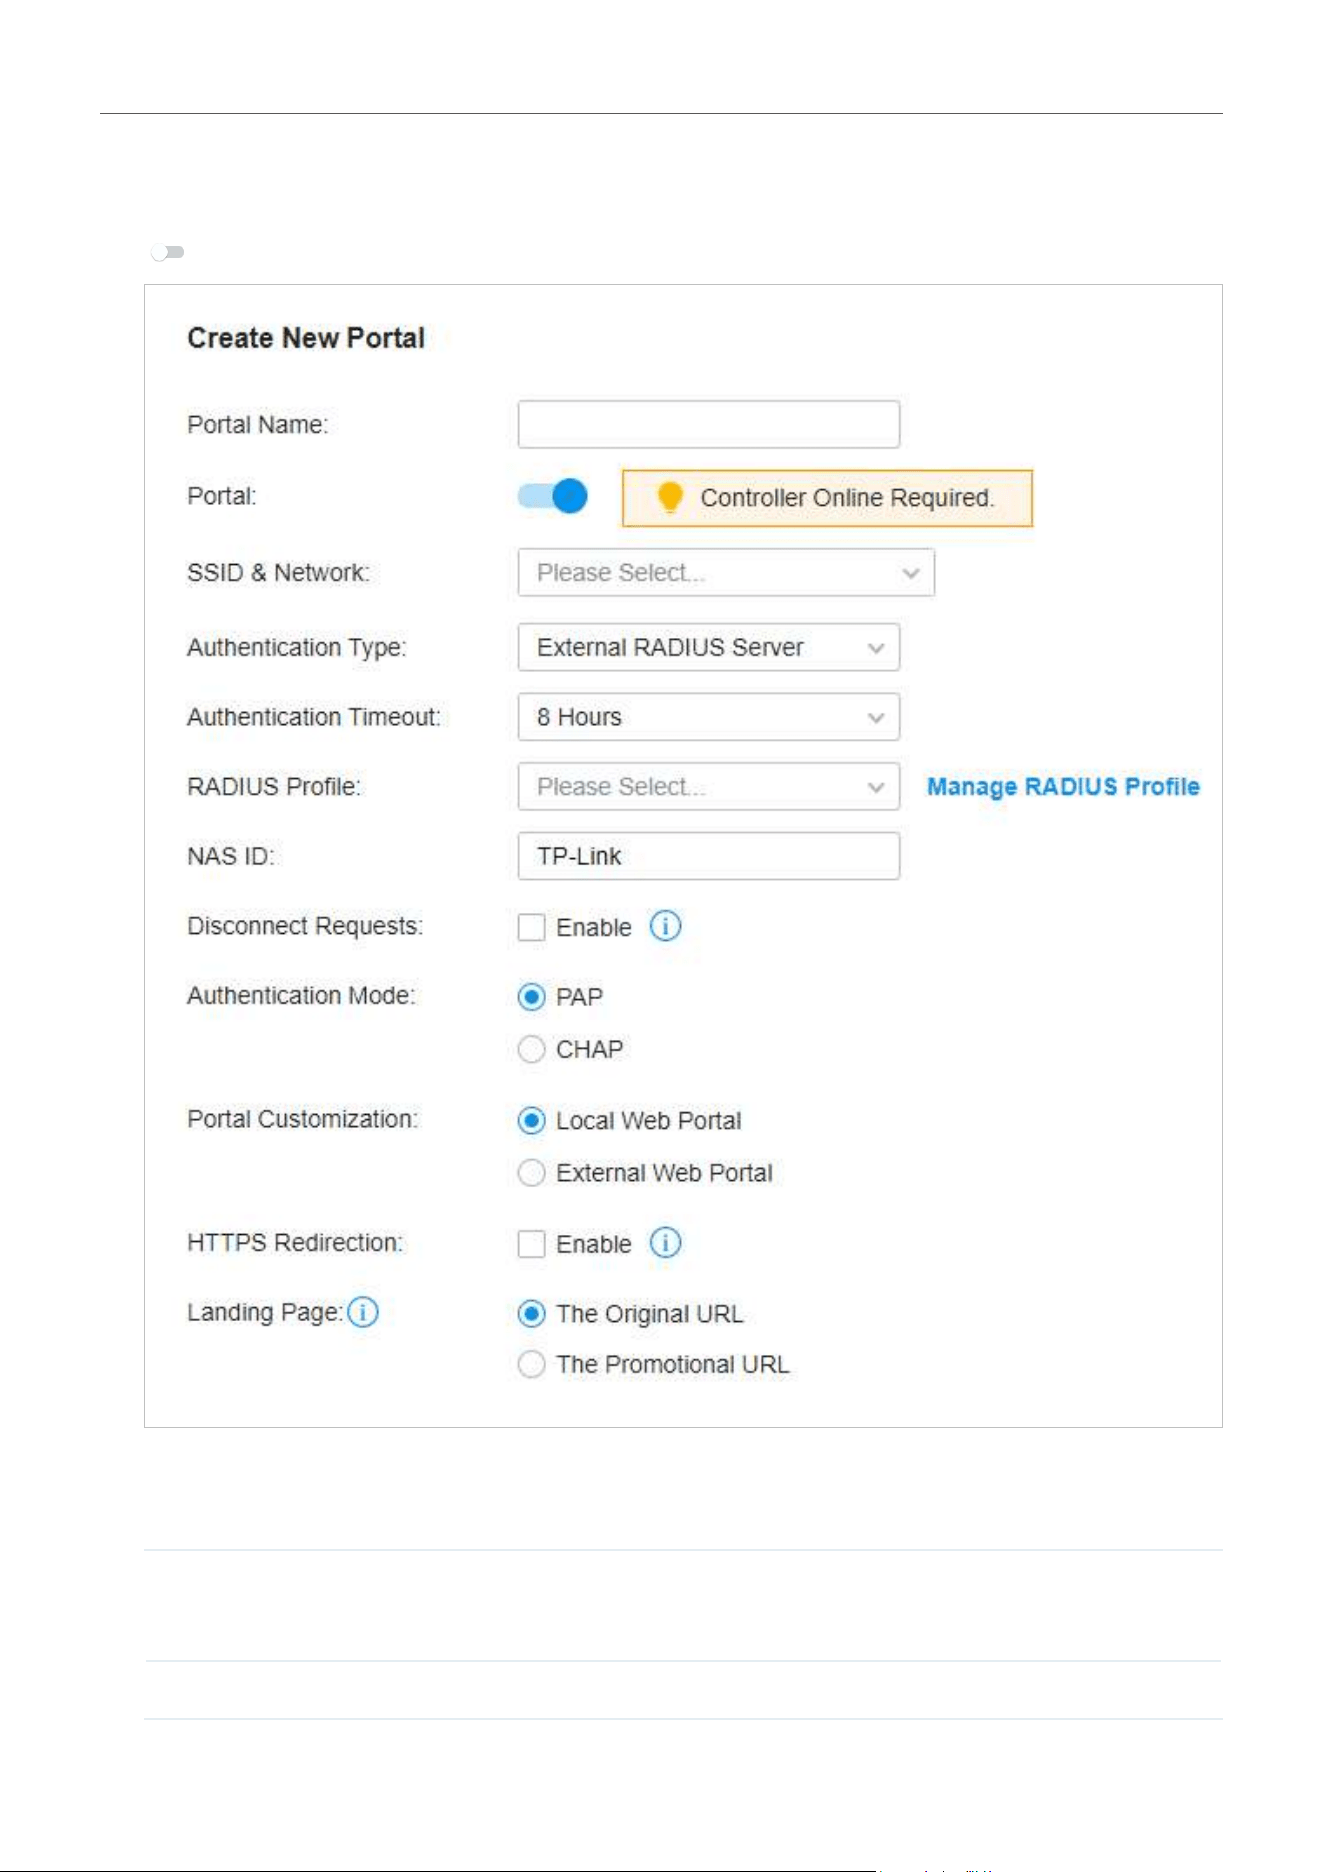Open the Manage RADIUS Profile link
The image size is (1324, 1872).
pos(1063,787)
